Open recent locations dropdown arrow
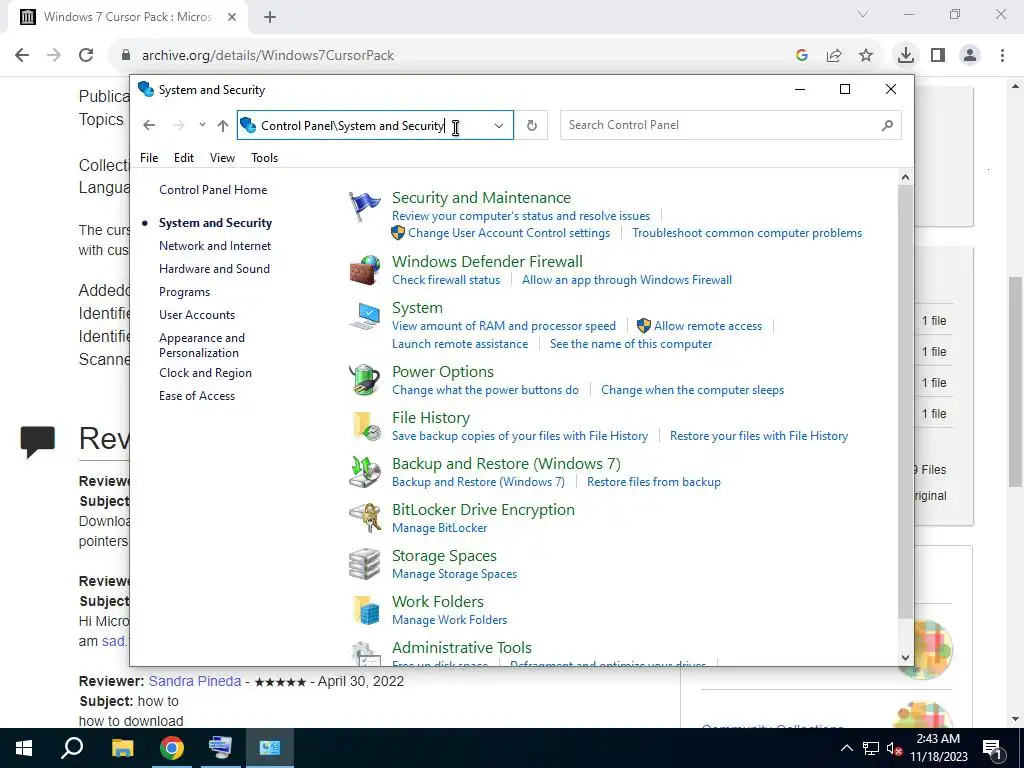This screenshot has width=1024, height=768. tap(202, 125)
